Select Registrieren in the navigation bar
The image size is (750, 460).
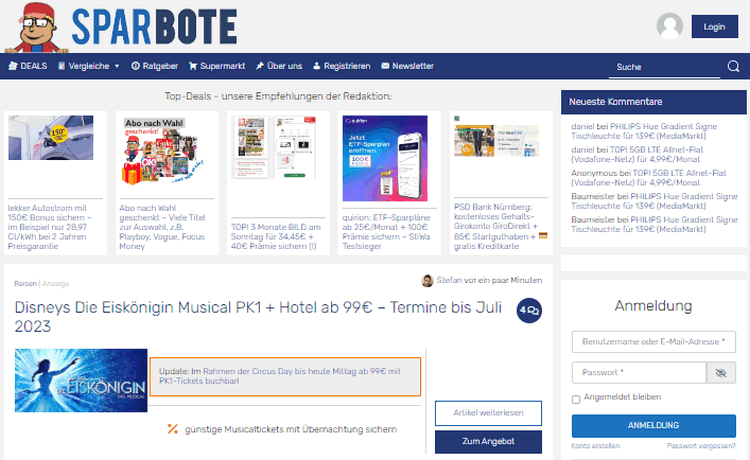coord(342,66)
